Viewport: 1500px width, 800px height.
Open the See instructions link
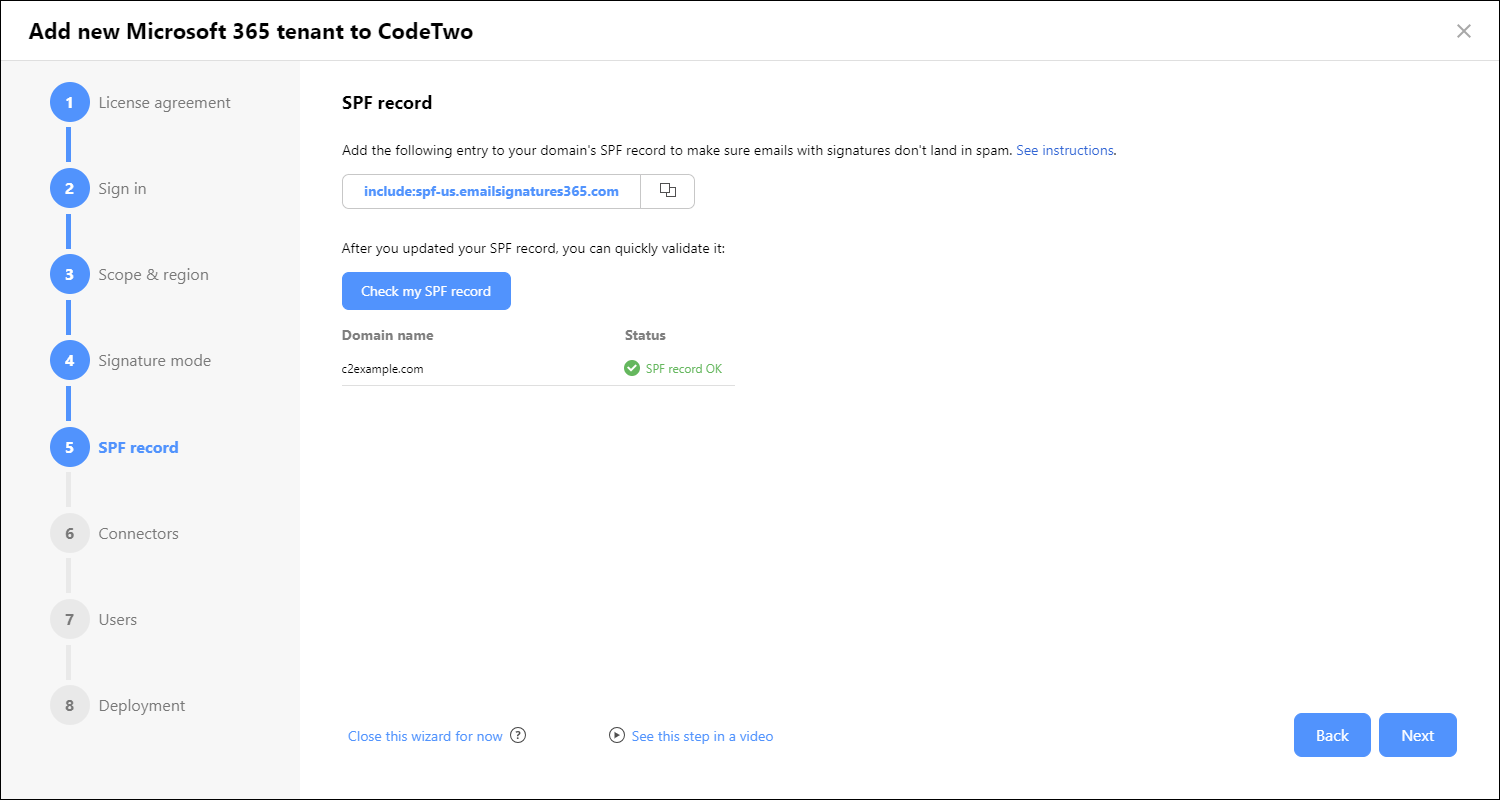(x=1064, y=150)
